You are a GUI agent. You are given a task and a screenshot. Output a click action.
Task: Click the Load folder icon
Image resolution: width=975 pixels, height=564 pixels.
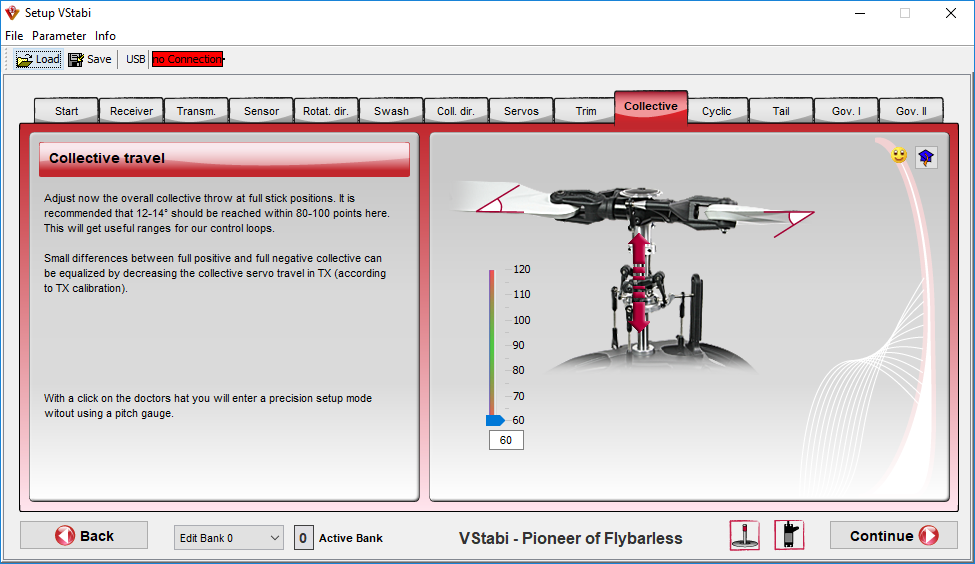pyautogui.click(x=24, y=60)
